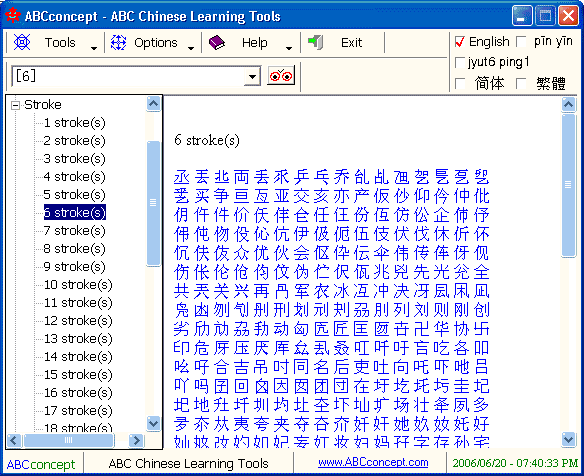Click the Options crosshair icon
Screen dimensions: 584x476
click(118, 42)
